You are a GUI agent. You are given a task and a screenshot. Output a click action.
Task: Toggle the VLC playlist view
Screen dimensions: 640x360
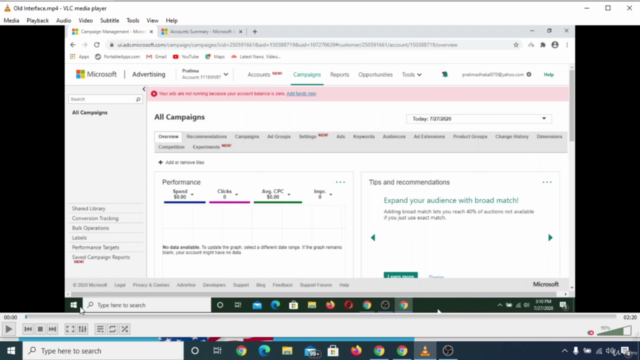100,329
